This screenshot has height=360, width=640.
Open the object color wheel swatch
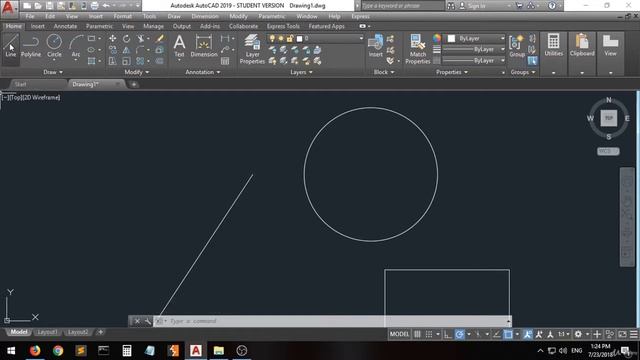[437, 38]
